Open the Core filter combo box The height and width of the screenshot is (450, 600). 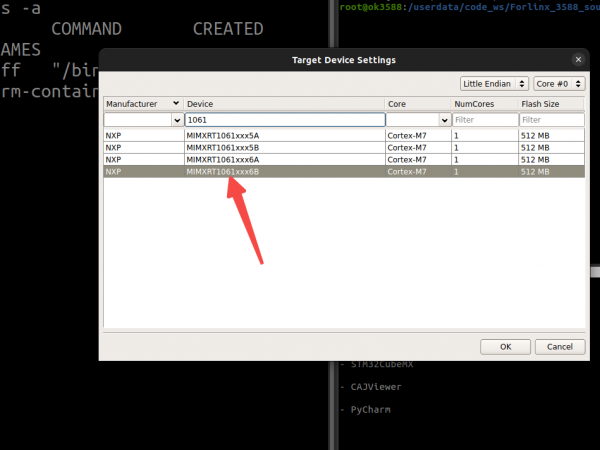(x=417, y=119)
